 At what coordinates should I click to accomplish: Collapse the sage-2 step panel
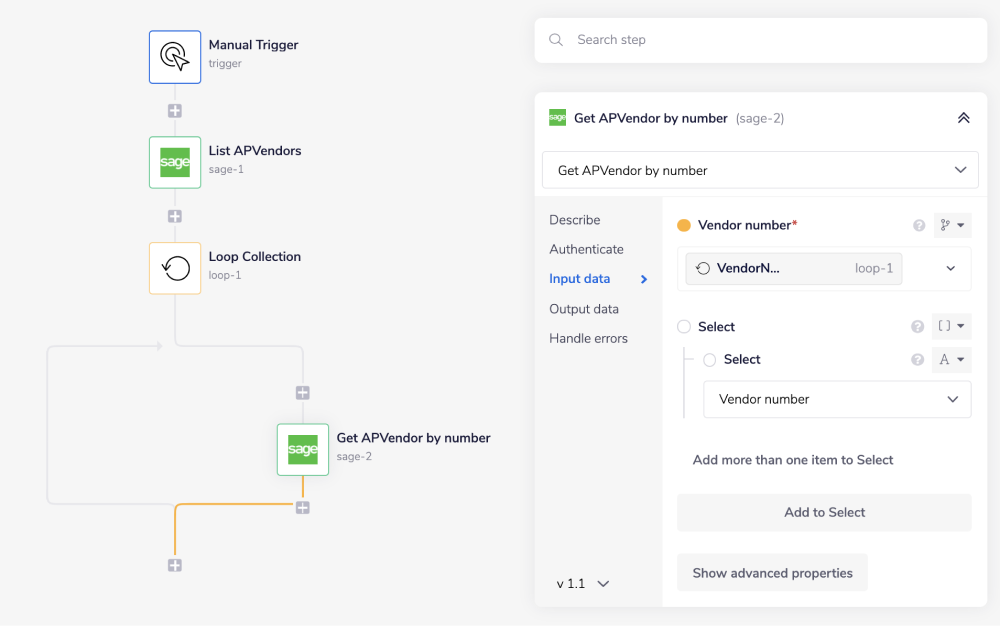(x=963, y=118)
